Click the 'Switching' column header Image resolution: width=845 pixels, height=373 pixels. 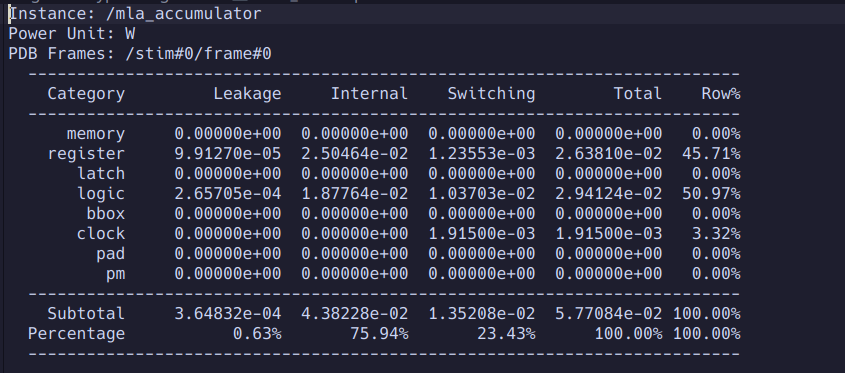[x=491, y=94]
